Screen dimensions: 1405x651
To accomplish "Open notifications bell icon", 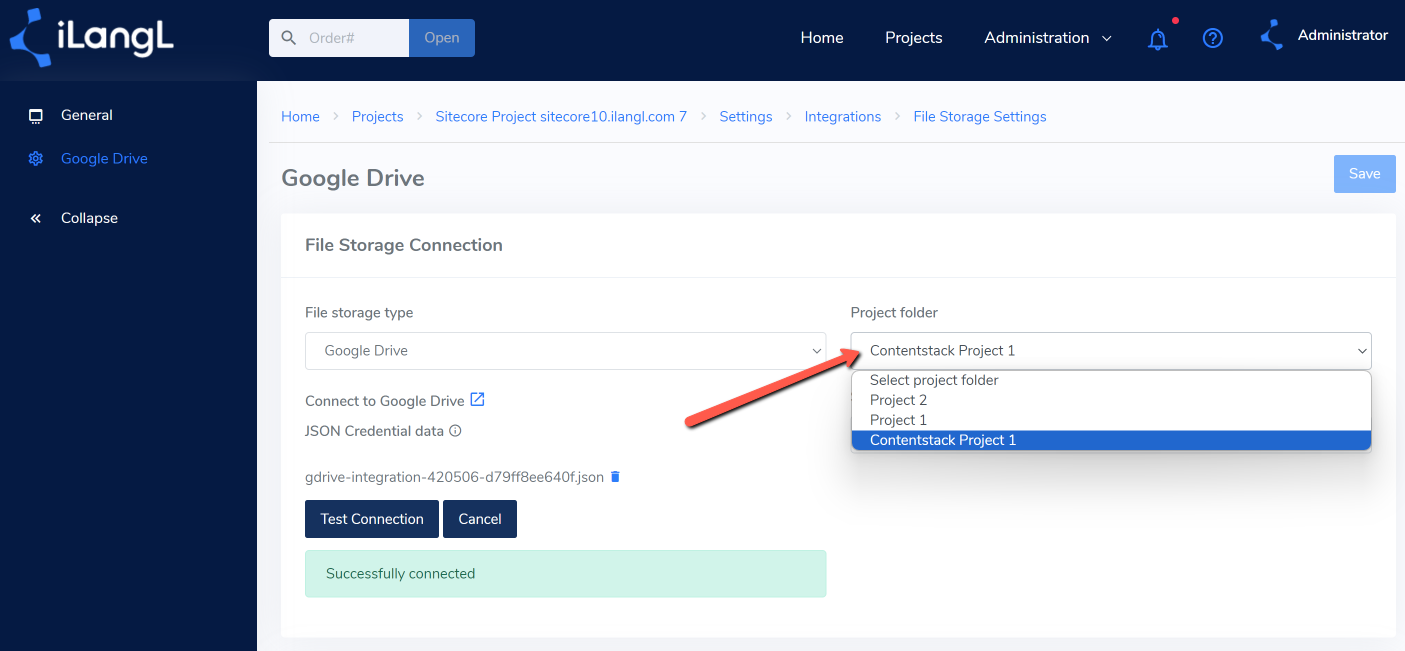I will coord(1158,39).
